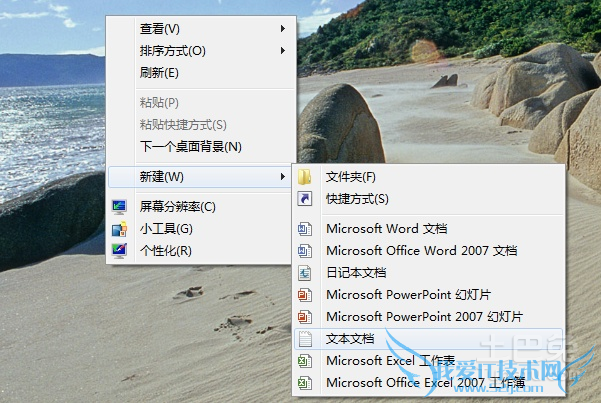Click the PowerPoint icon beside Microsoft PowerPoint 幻灯片
601x403 pixels.
305,295
